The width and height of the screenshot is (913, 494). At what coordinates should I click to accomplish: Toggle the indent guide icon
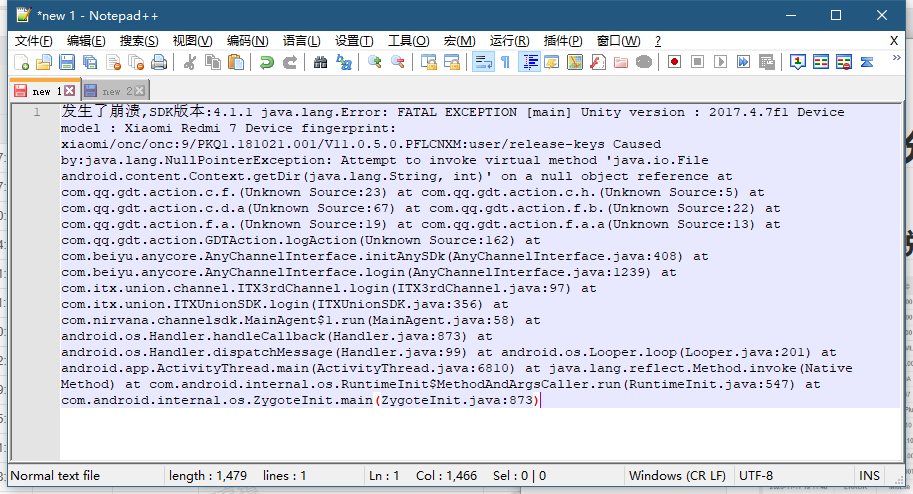pos(529,62)
